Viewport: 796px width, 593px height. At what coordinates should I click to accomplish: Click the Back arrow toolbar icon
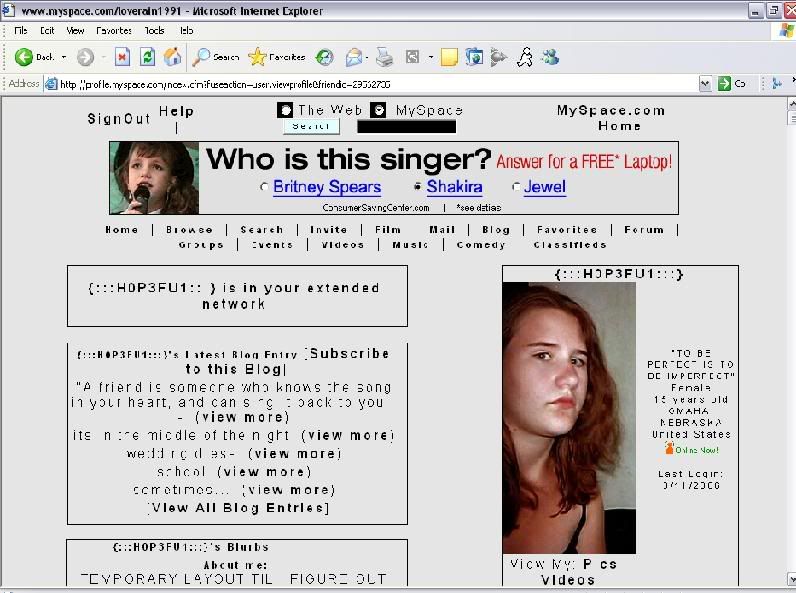point(24,57)
